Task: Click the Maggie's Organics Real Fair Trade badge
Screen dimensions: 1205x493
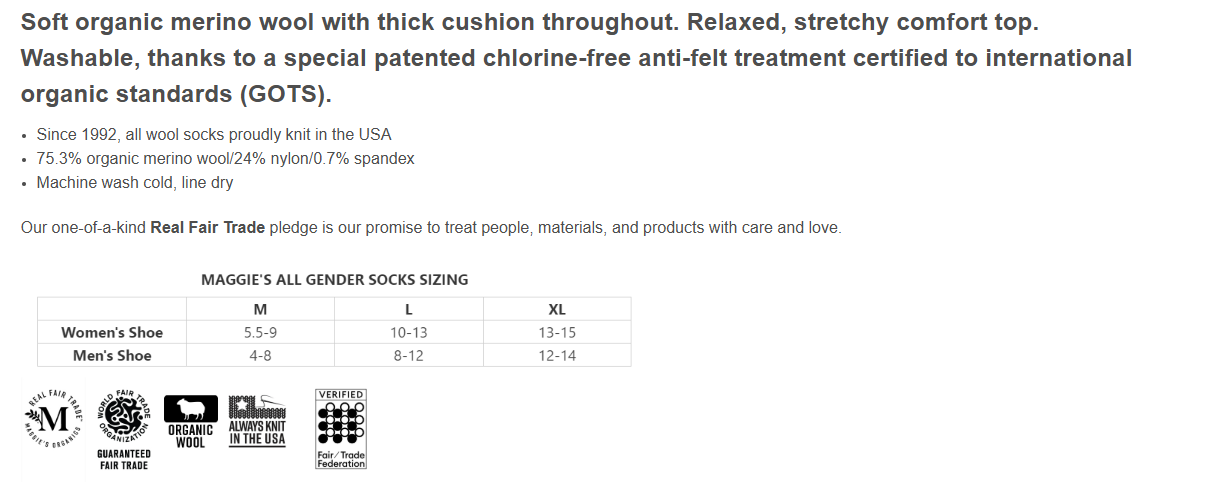Action: coord(53,419)
